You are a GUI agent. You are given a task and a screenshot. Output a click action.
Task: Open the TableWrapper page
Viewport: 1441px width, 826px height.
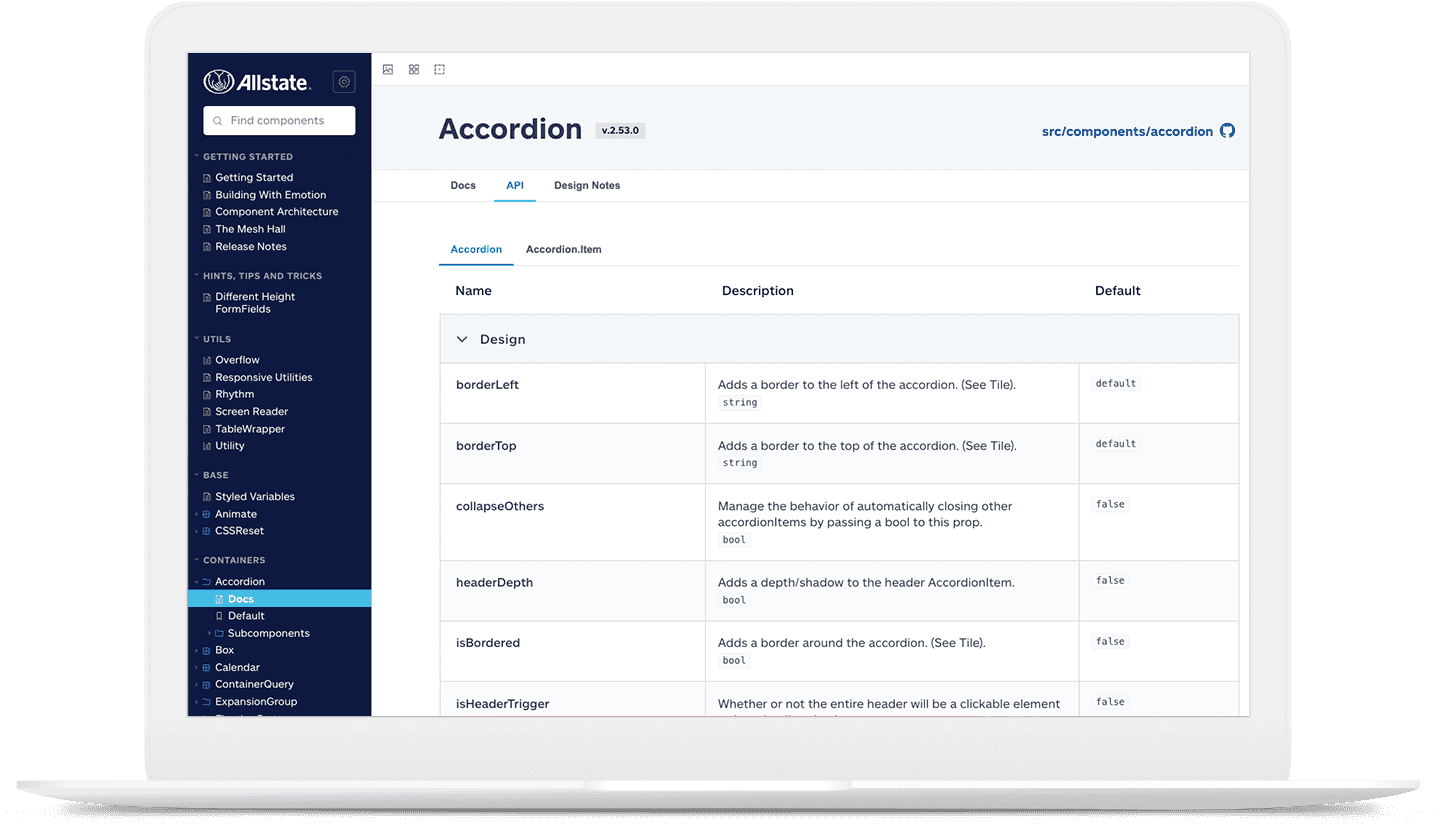(x=250, y=429)
